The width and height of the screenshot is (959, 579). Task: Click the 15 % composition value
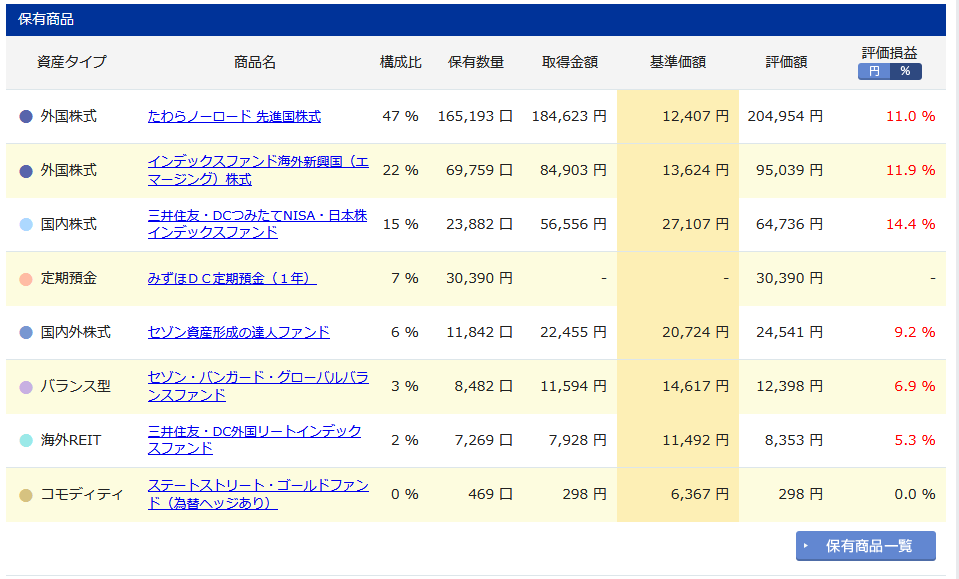pyautogui.click(x=401, y=224)
